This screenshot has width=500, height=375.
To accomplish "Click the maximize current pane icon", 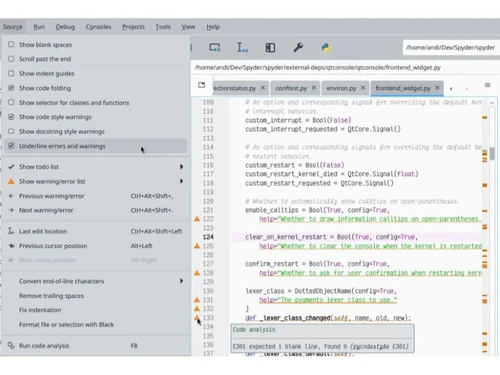I will [270, 48].
